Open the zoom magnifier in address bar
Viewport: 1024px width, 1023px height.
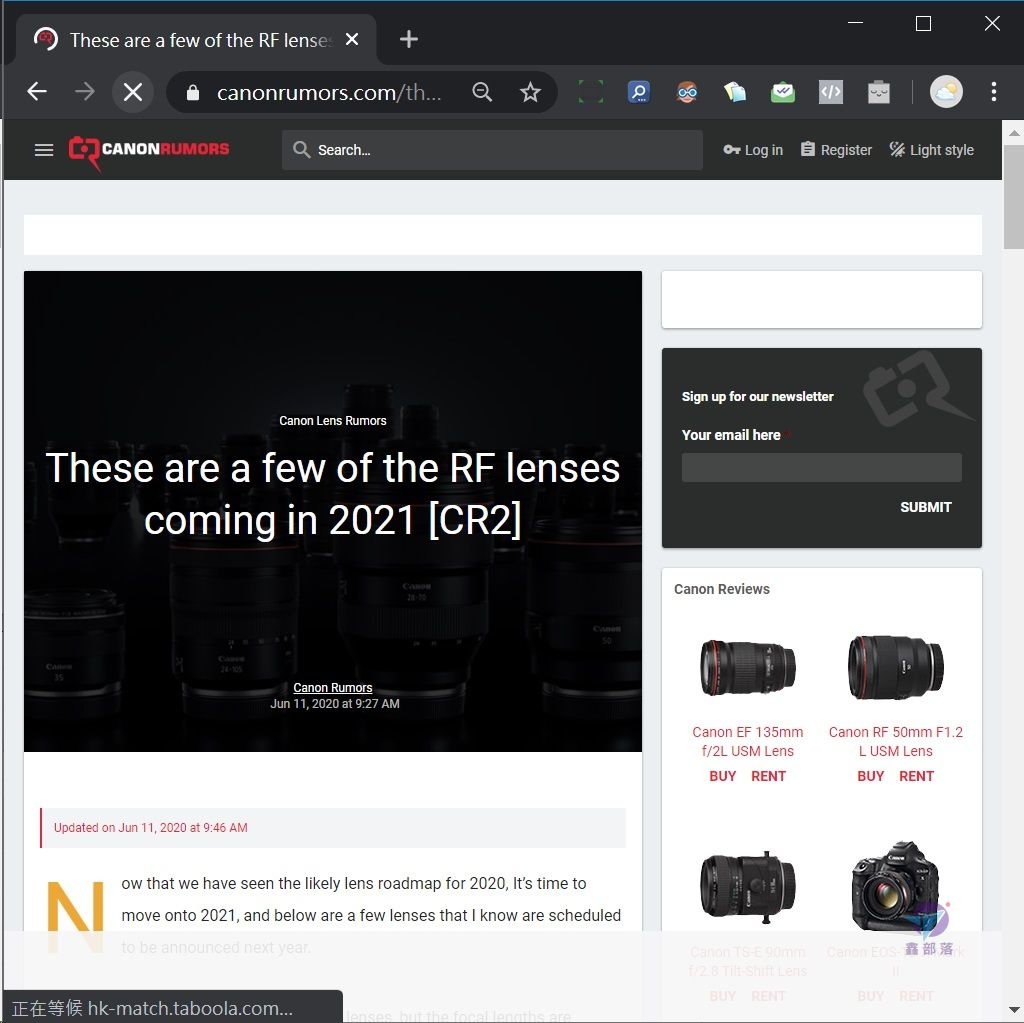pos(482,92)
